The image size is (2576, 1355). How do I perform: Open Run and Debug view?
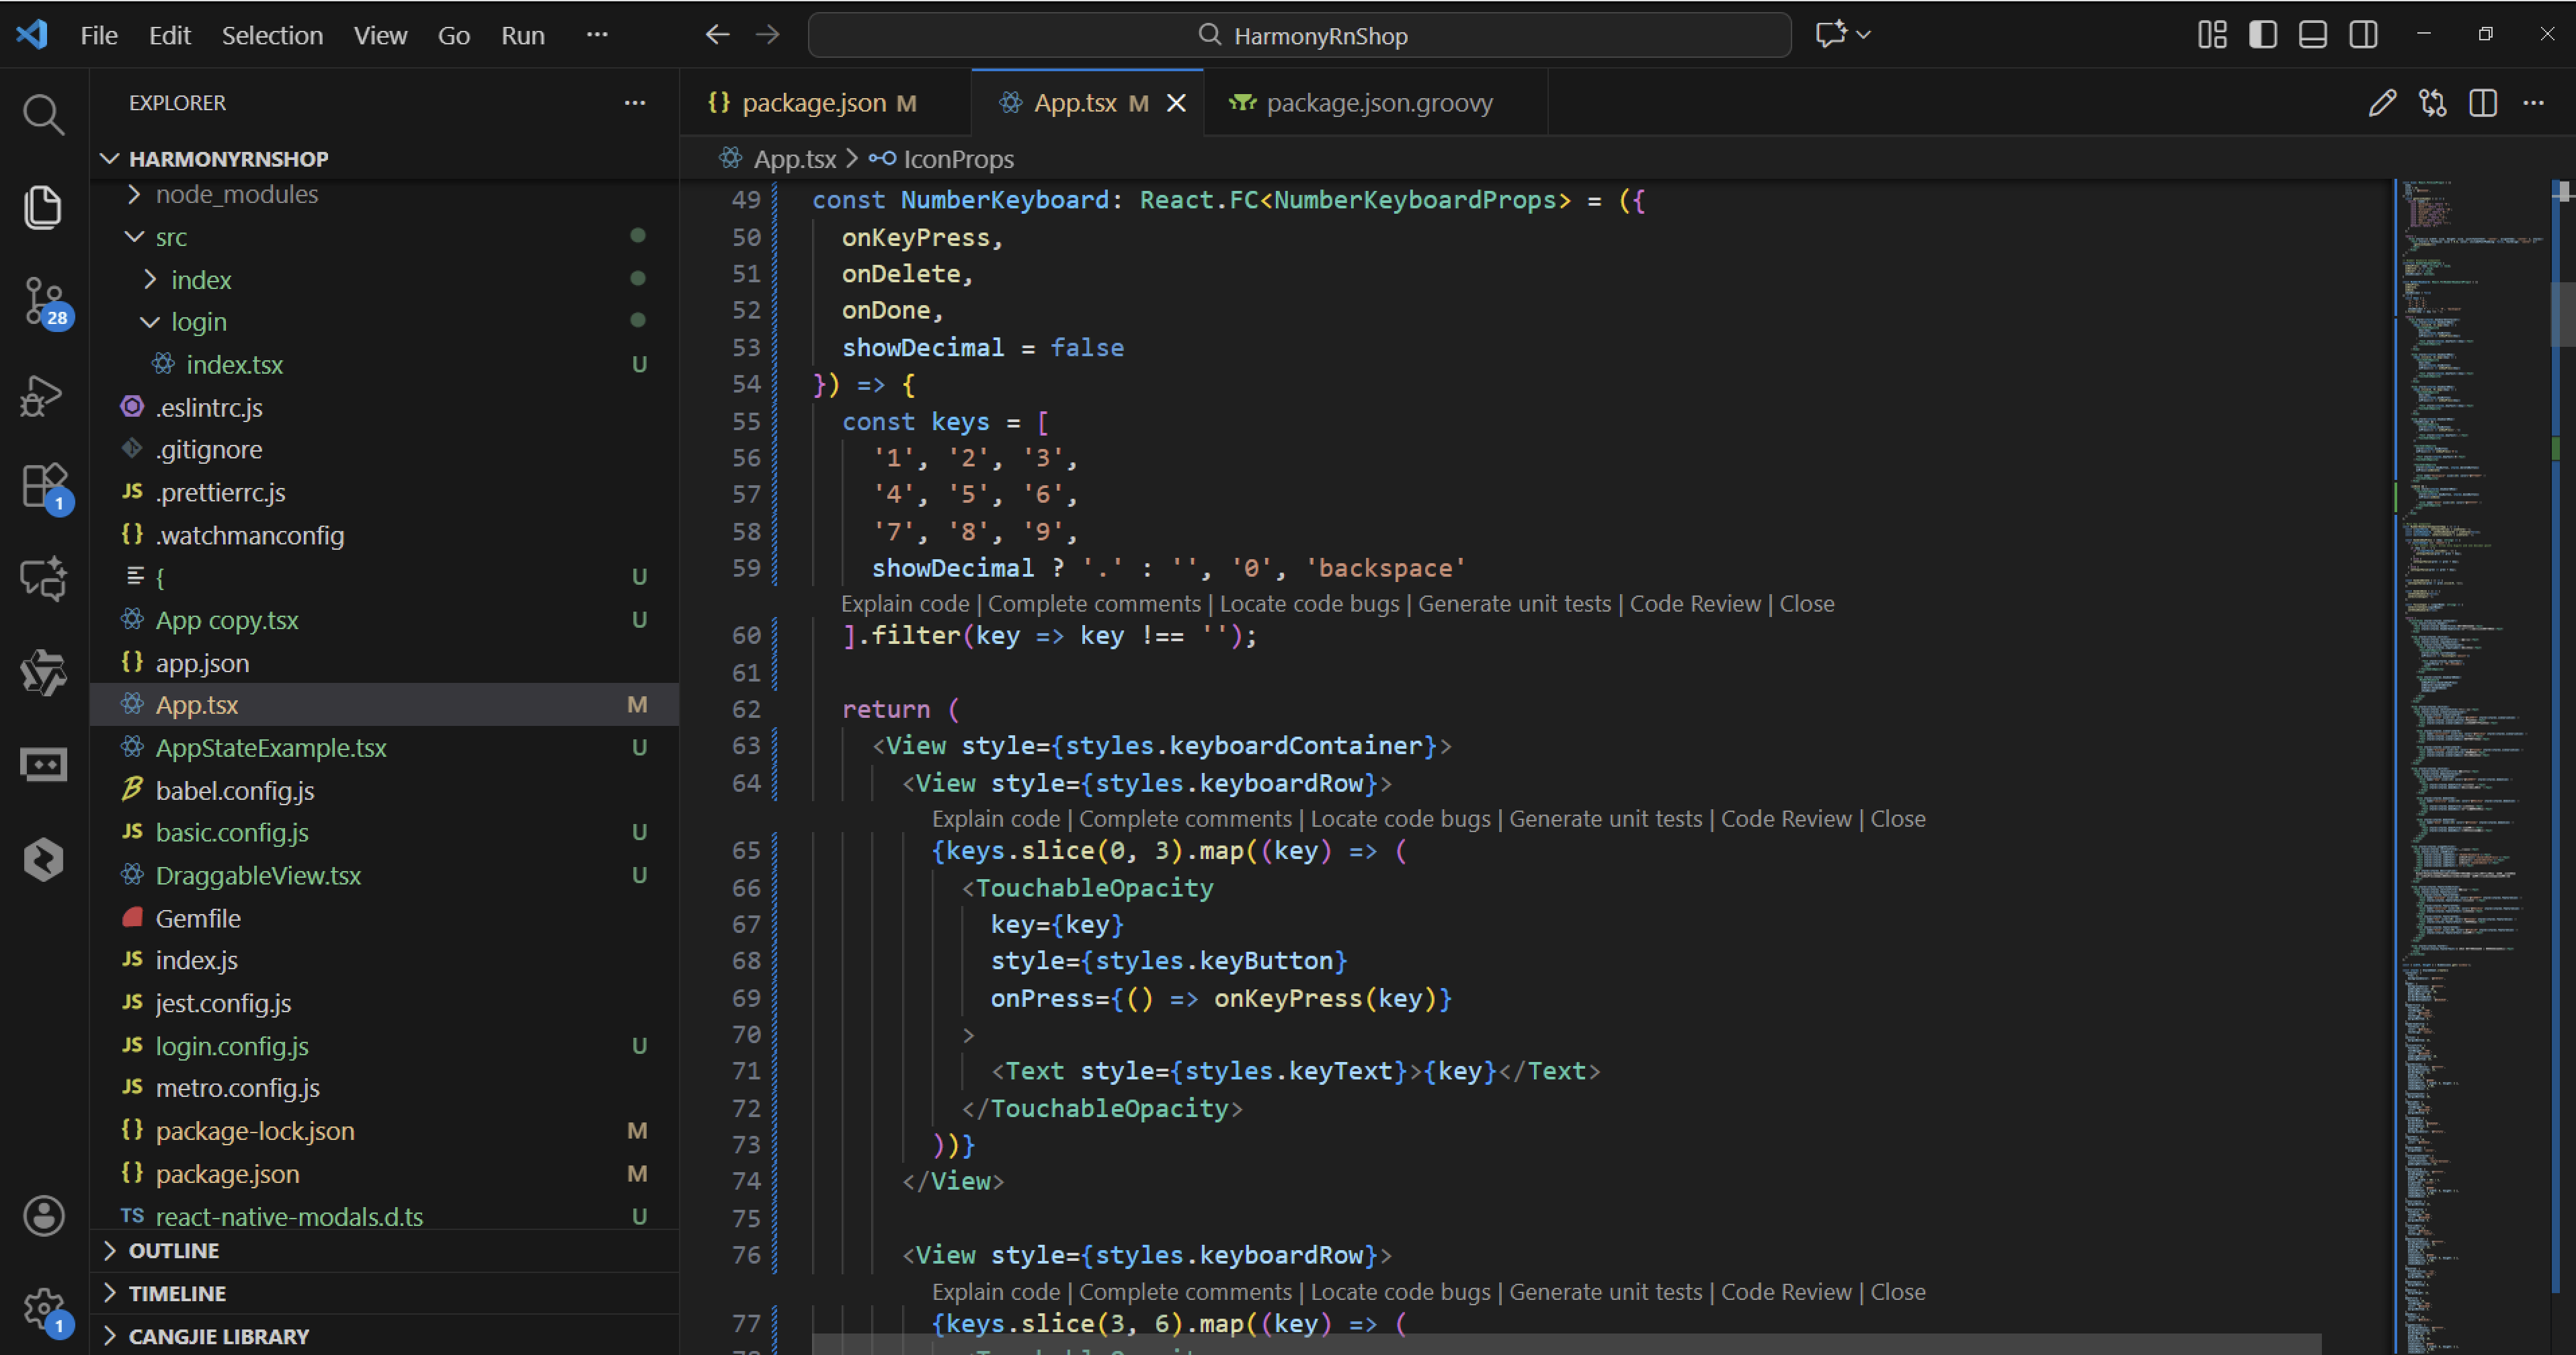[x=43, y=396]
